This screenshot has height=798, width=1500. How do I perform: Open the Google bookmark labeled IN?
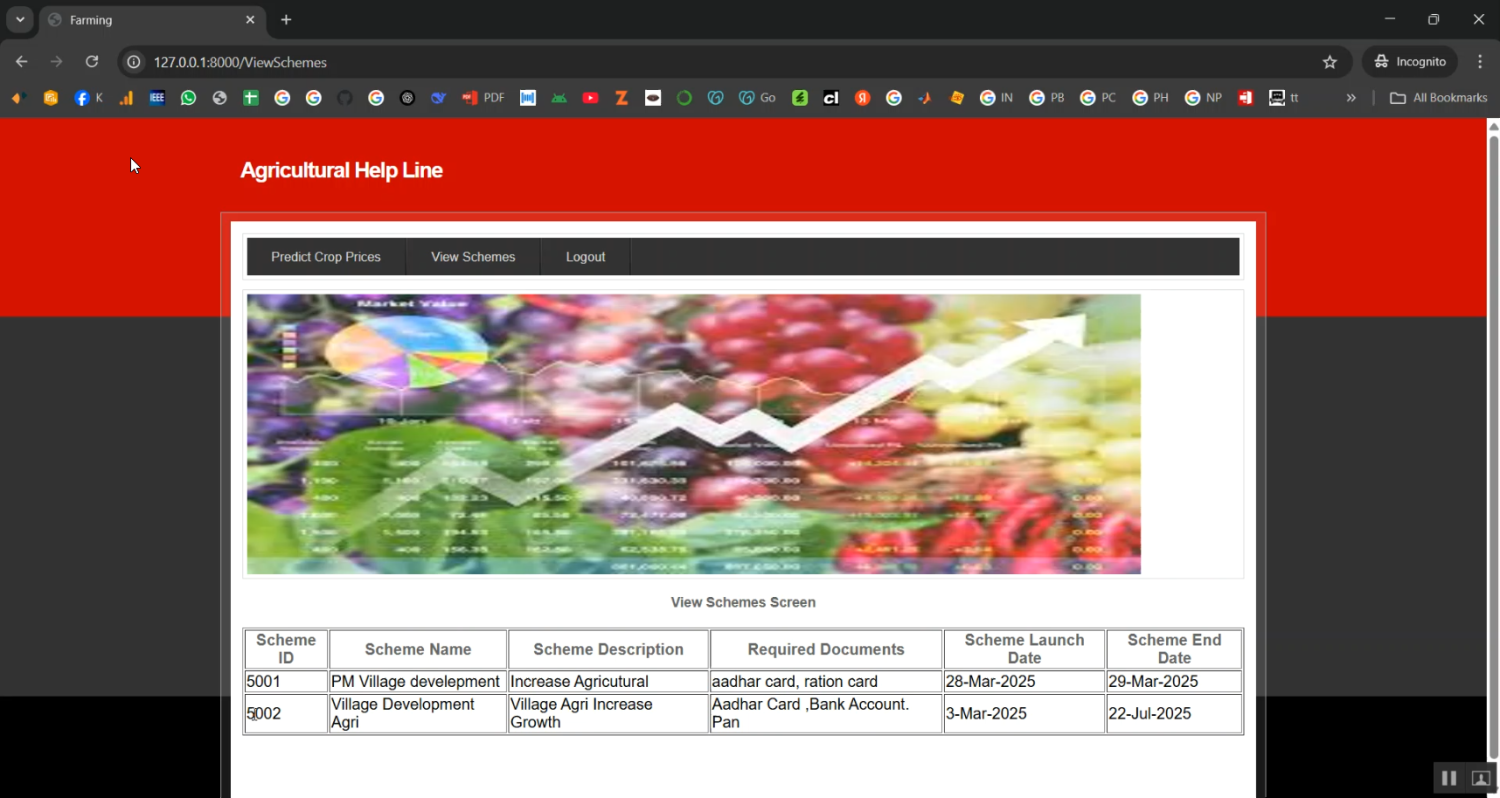click(x=997, y=98)
